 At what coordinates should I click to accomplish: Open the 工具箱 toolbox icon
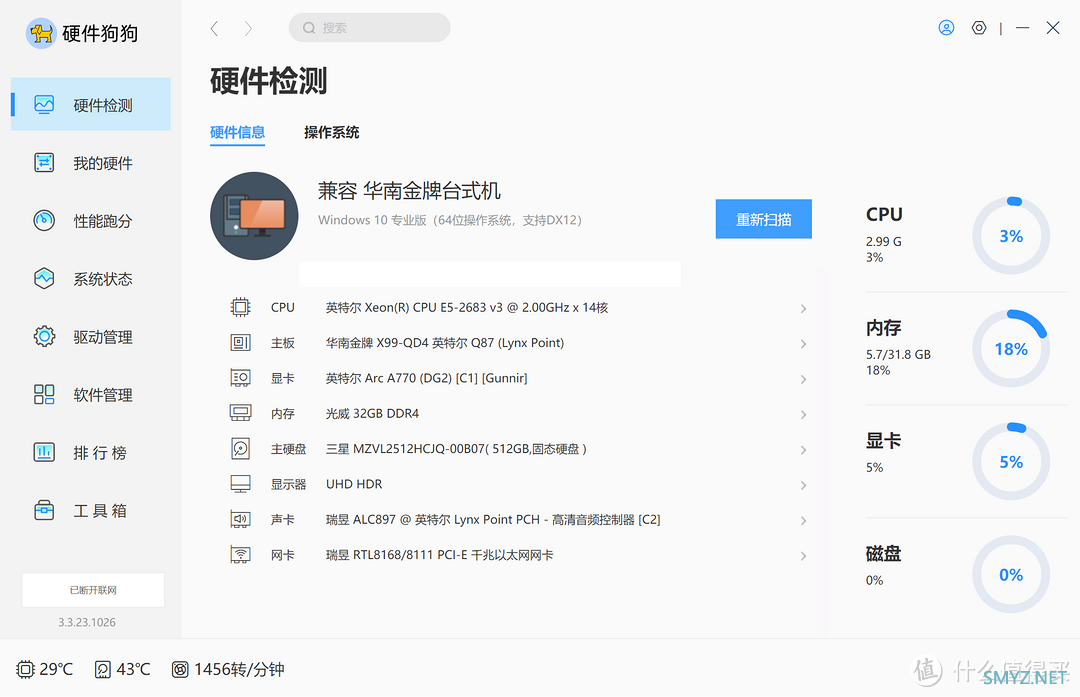(44, 510)
